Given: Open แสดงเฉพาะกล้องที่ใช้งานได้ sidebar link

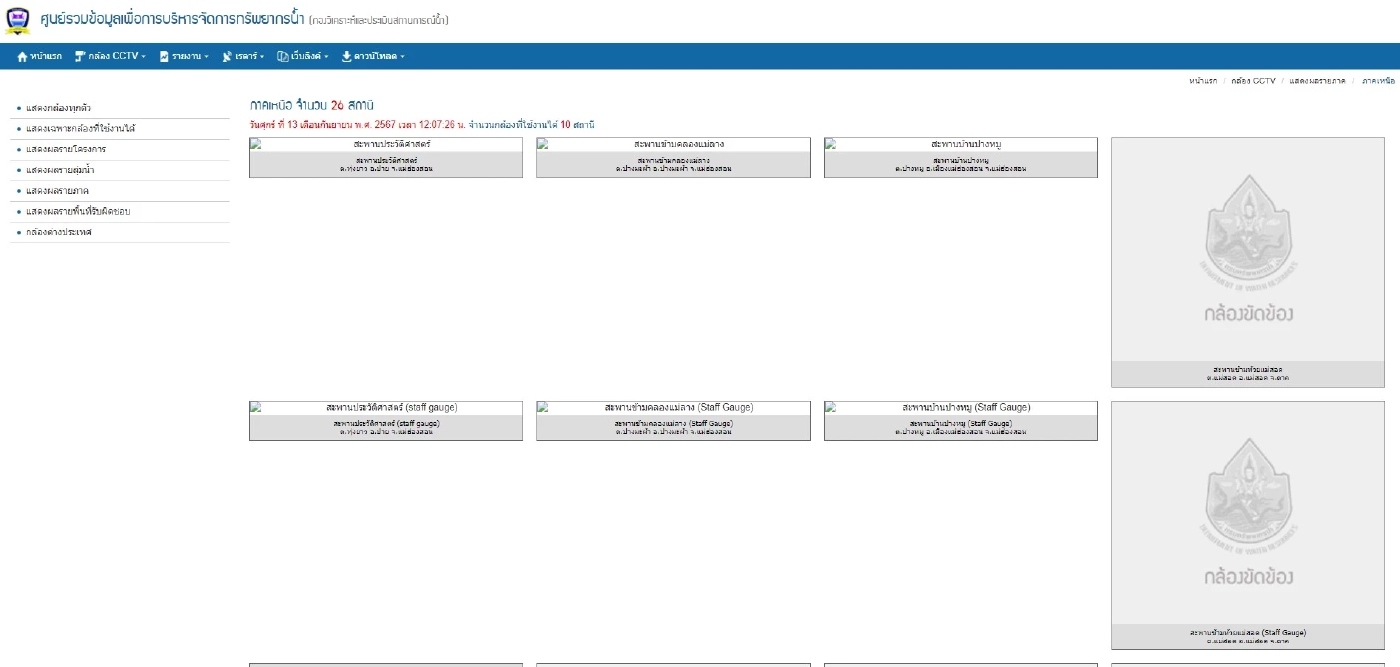Looking at the screenshot, I should (80, 129).
